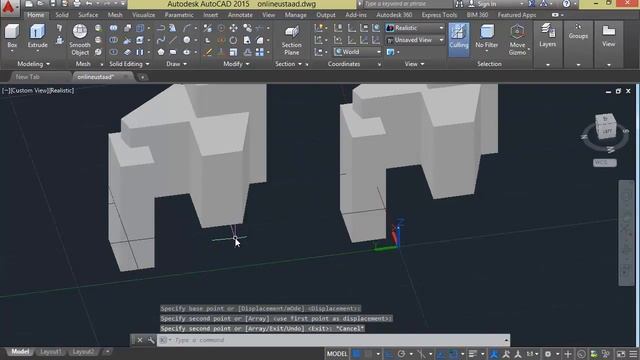Toggle annotation monitor plus icon
640x360 pixels.
pos(568,354)
